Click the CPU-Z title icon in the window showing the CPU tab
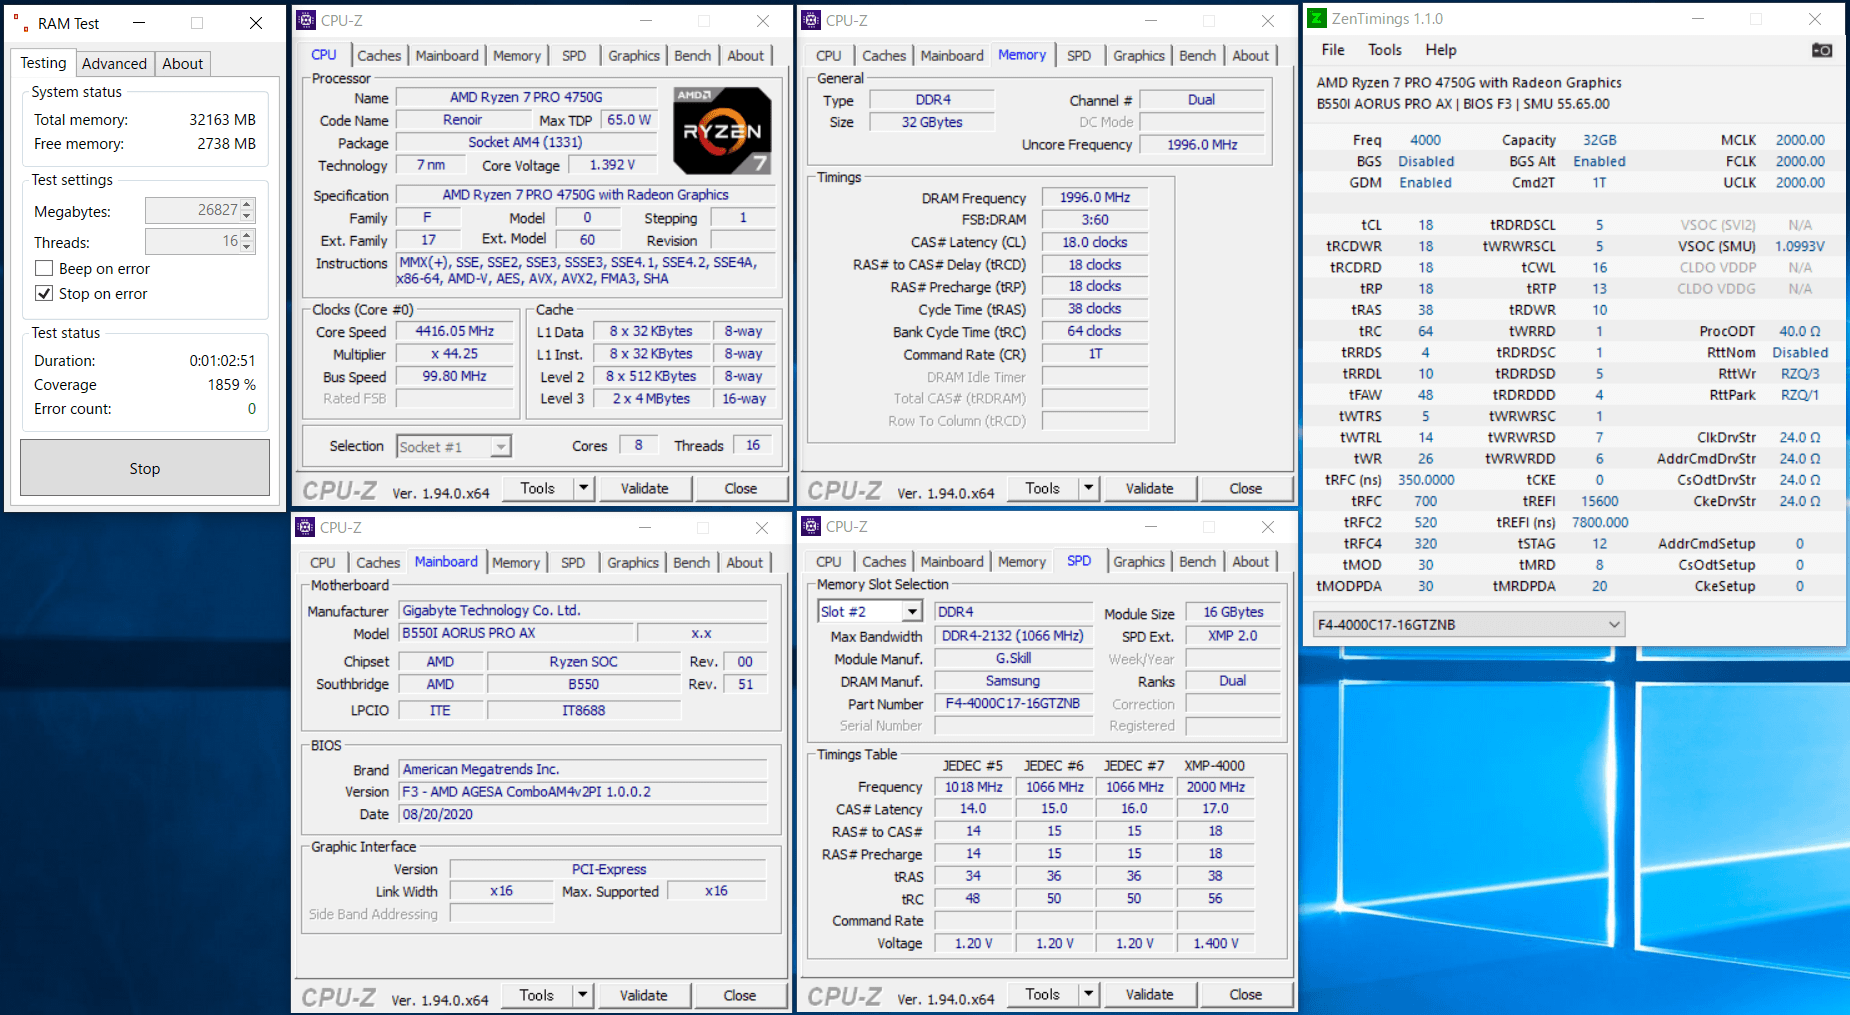This screenshot has height=1015, width=1850. (306, 20)
